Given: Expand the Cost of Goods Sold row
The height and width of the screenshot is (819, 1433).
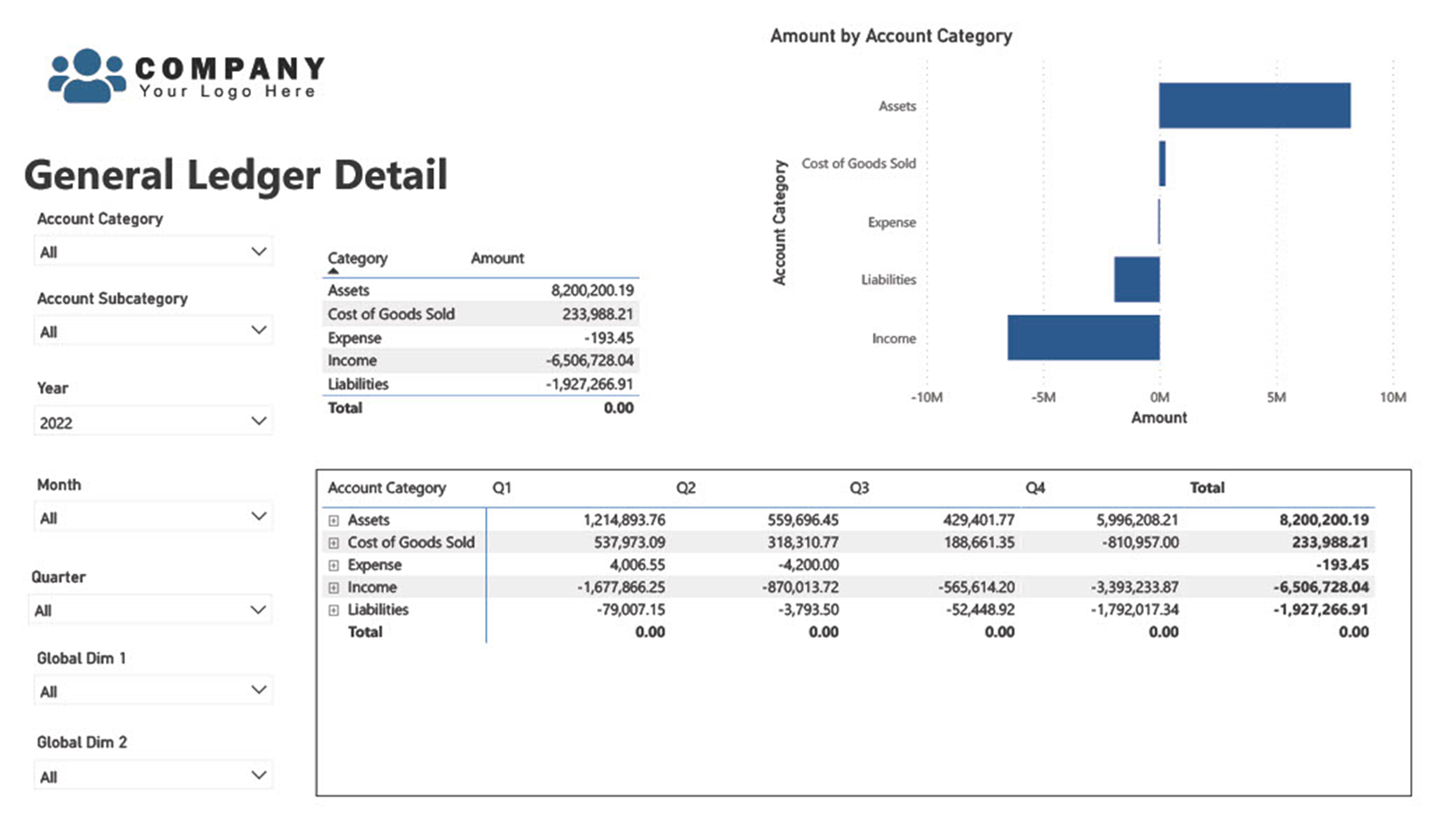Looking at the screenshot, I should (334, 543).
